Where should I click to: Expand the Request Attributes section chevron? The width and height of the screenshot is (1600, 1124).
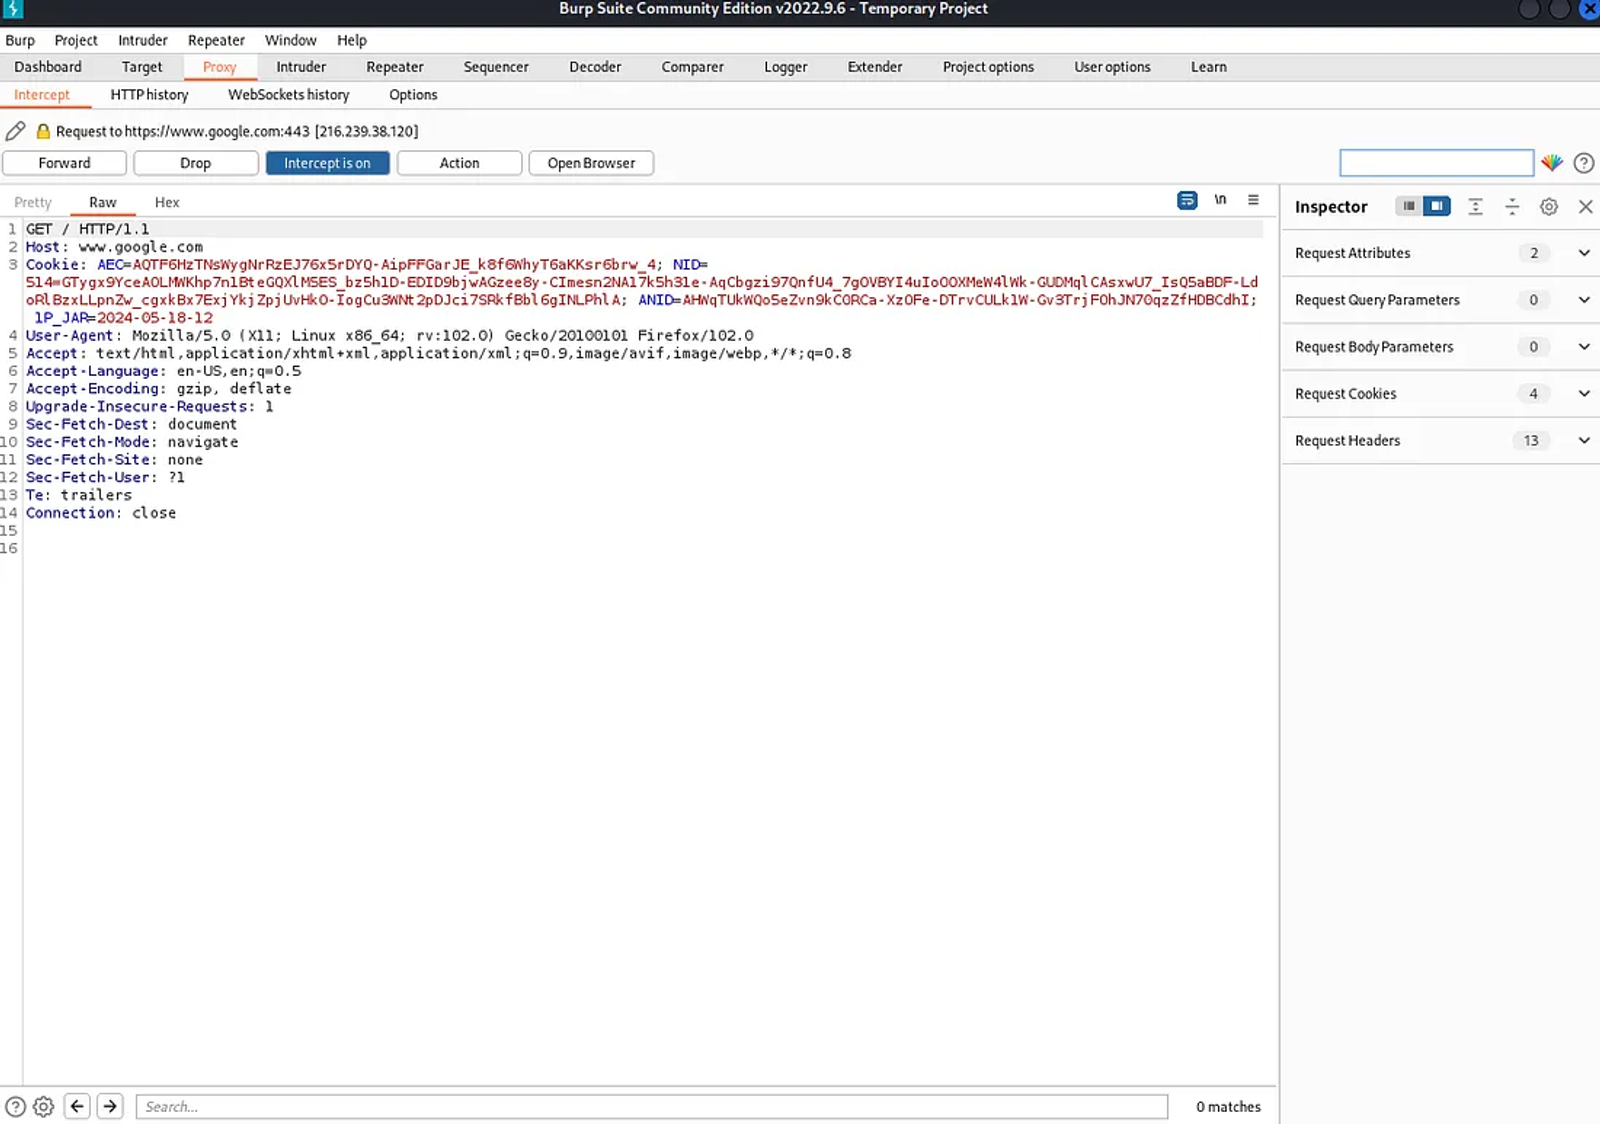1584,253
